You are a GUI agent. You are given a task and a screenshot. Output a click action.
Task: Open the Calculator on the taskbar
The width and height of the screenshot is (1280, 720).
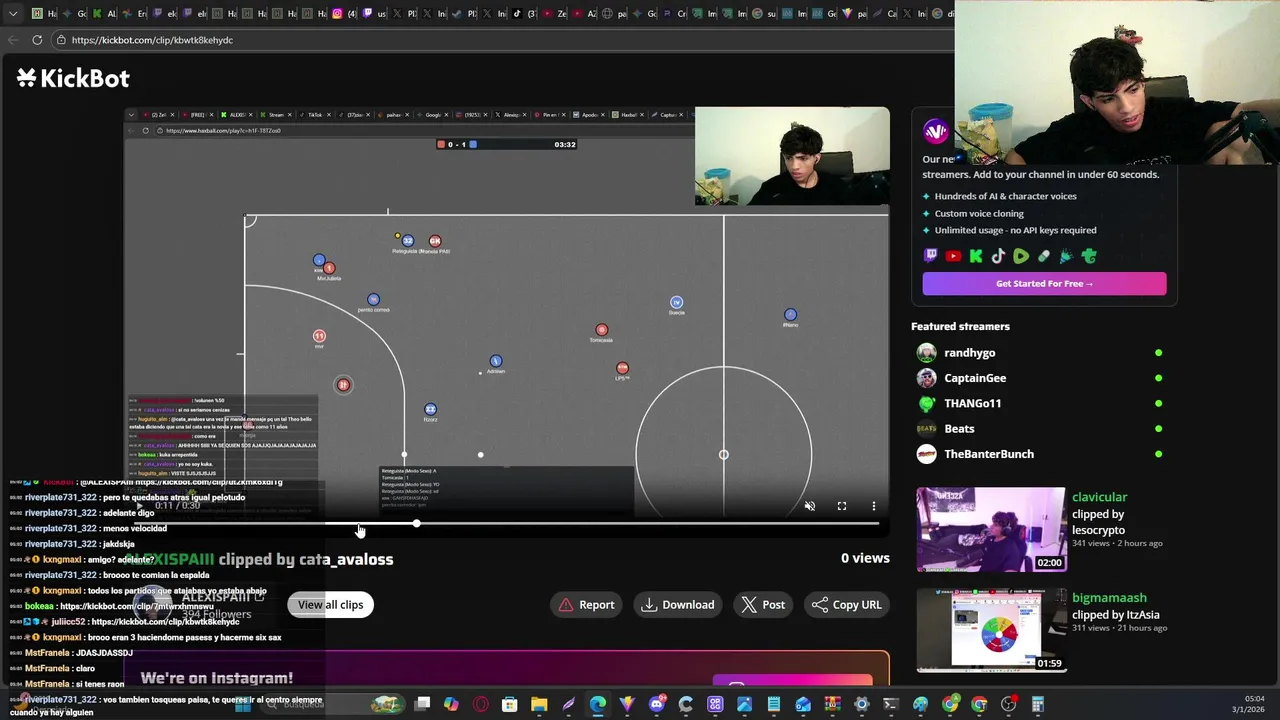coord(1038,705)
